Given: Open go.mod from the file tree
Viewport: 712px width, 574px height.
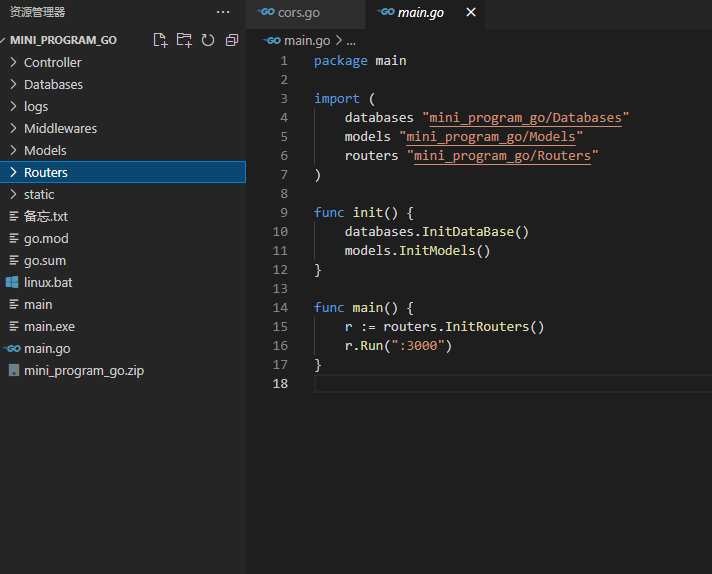Looking at the screenshot, I should click(x=46, y=239).
